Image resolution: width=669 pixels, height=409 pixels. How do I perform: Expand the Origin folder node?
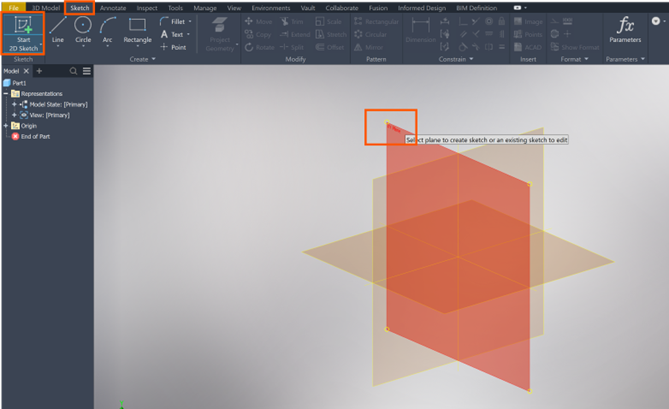coord(6,125)
